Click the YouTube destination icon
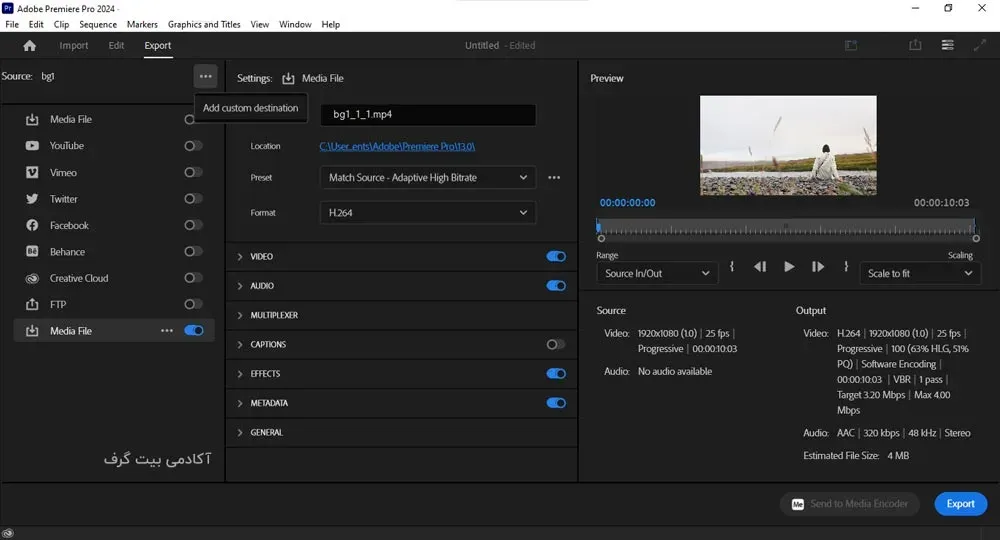 click(x=32, y=145)
